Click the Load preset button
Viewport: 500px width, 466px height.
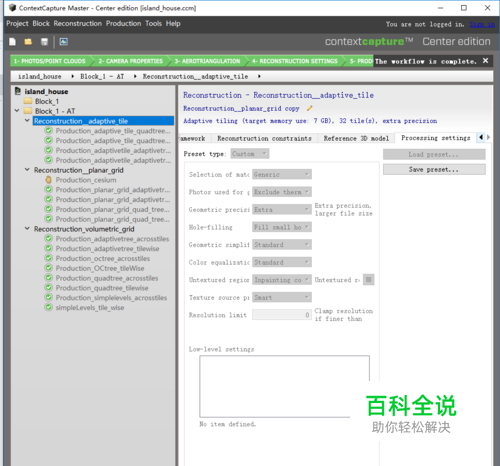434,154
